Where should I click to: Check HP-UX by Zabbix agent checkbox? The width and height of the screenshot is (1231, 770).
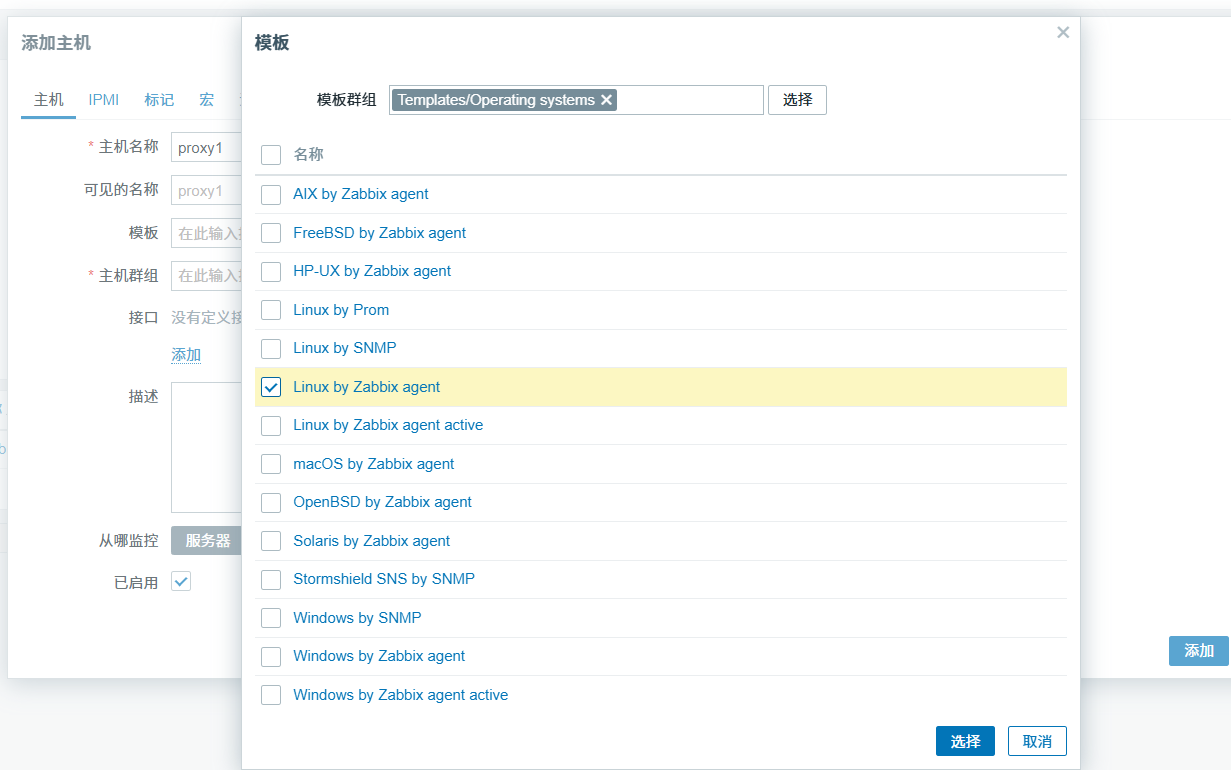click(271, 271)
